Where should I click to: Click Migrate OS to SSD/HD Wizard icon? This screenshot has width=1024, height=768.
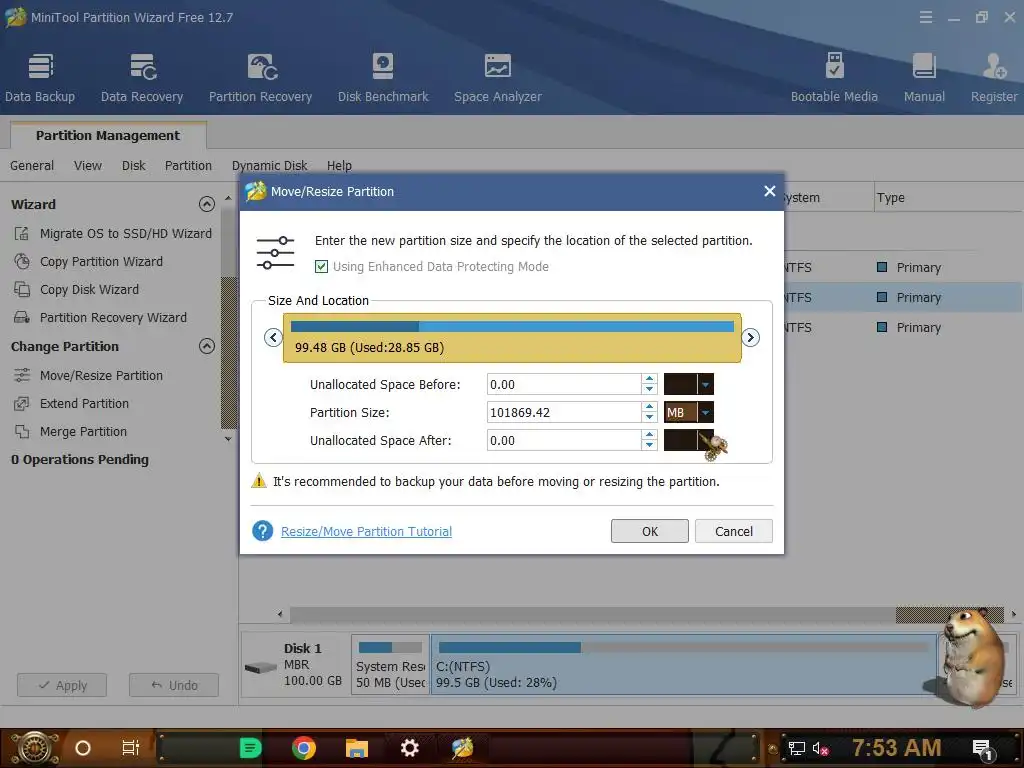click(x=22, y=233)
